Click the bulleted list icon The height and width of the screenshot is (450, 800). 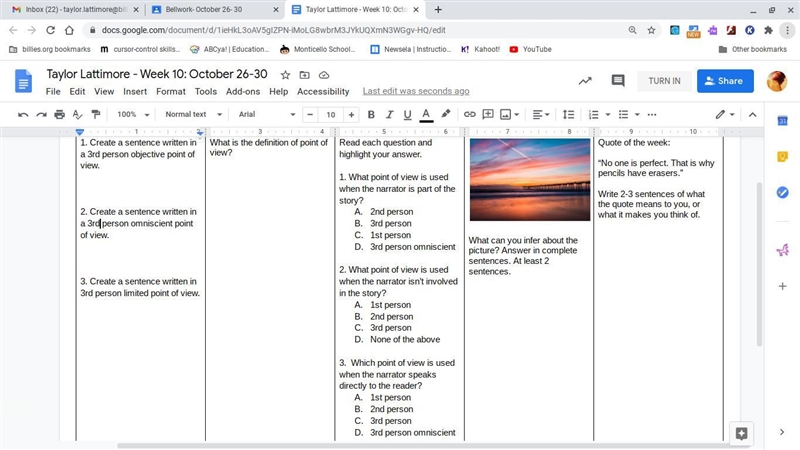pyautogui.click(x=623, y=115)
